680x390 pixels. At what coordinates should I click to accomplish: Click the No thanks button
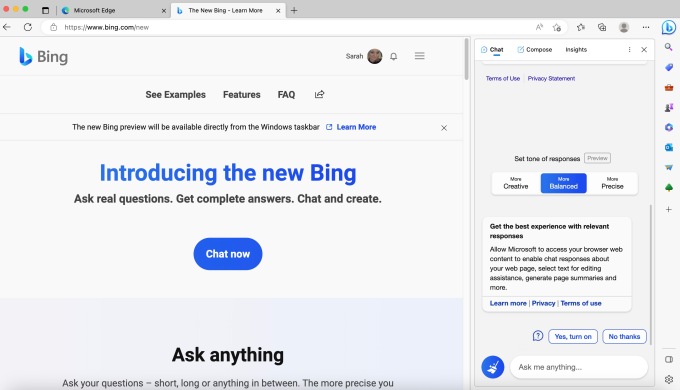624,336
